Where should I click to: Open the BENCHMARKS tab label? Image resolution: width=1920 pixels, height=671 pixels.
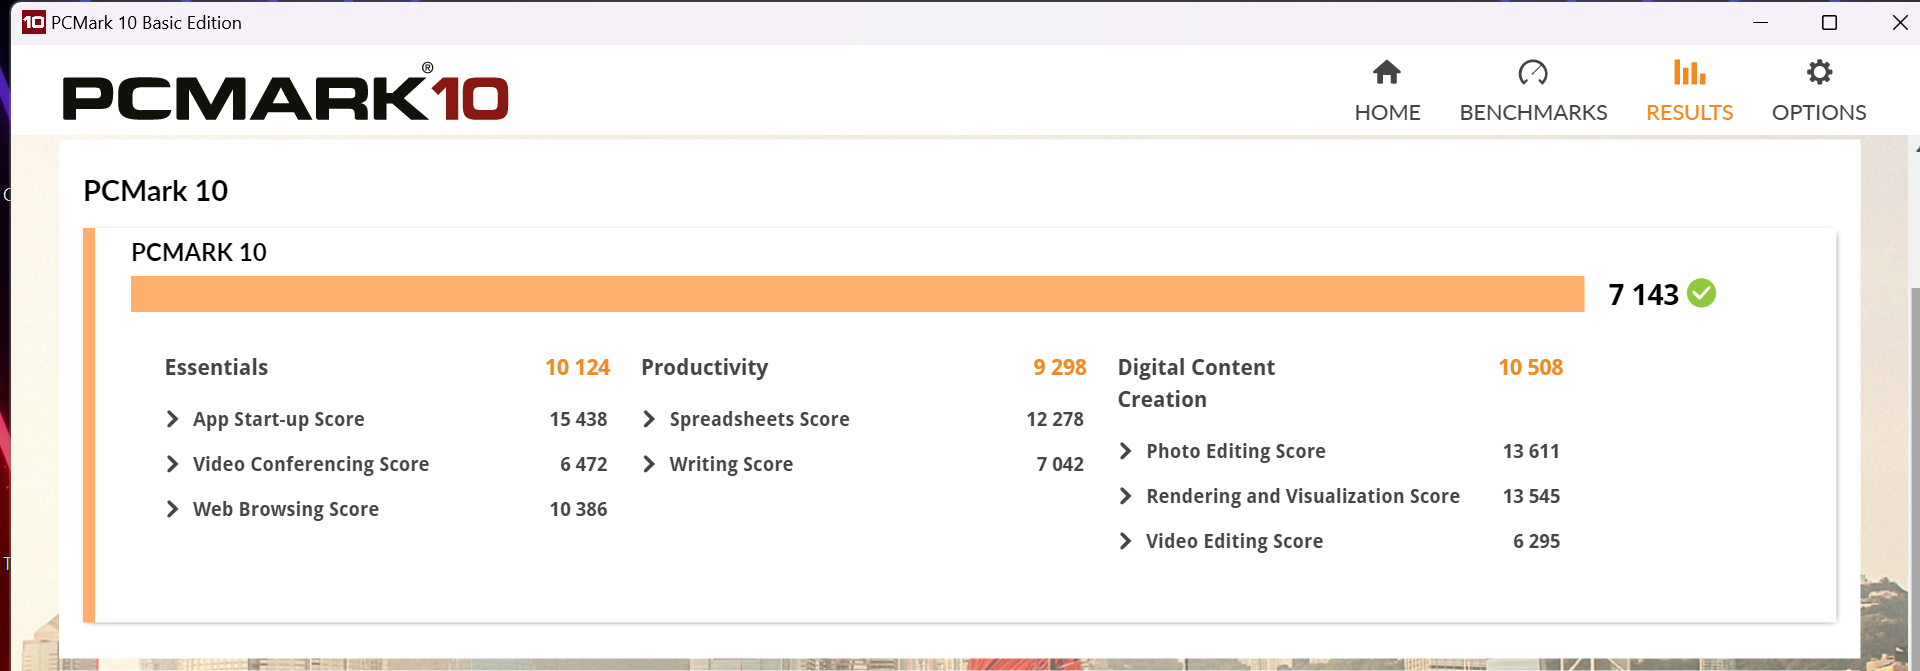[1533, 112]
